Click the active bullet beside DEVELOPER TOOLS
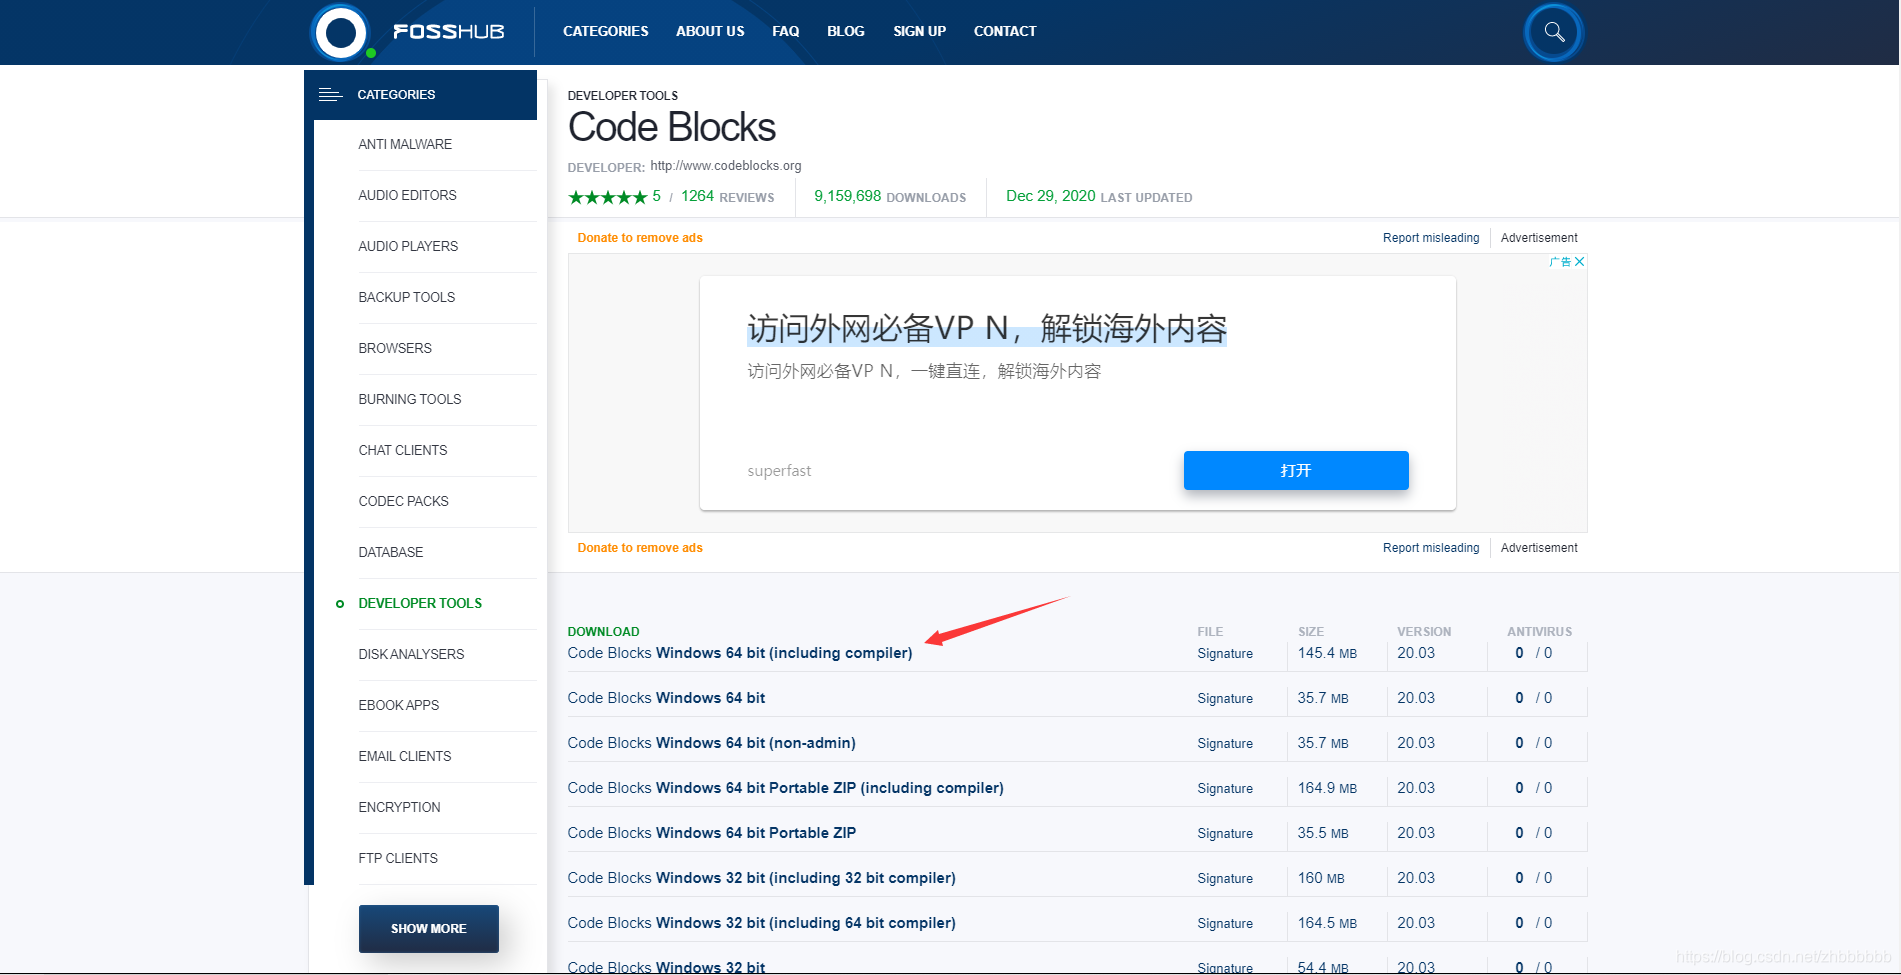The width and height of the screenshot is (1901, 975). click(x=339, y=603)
